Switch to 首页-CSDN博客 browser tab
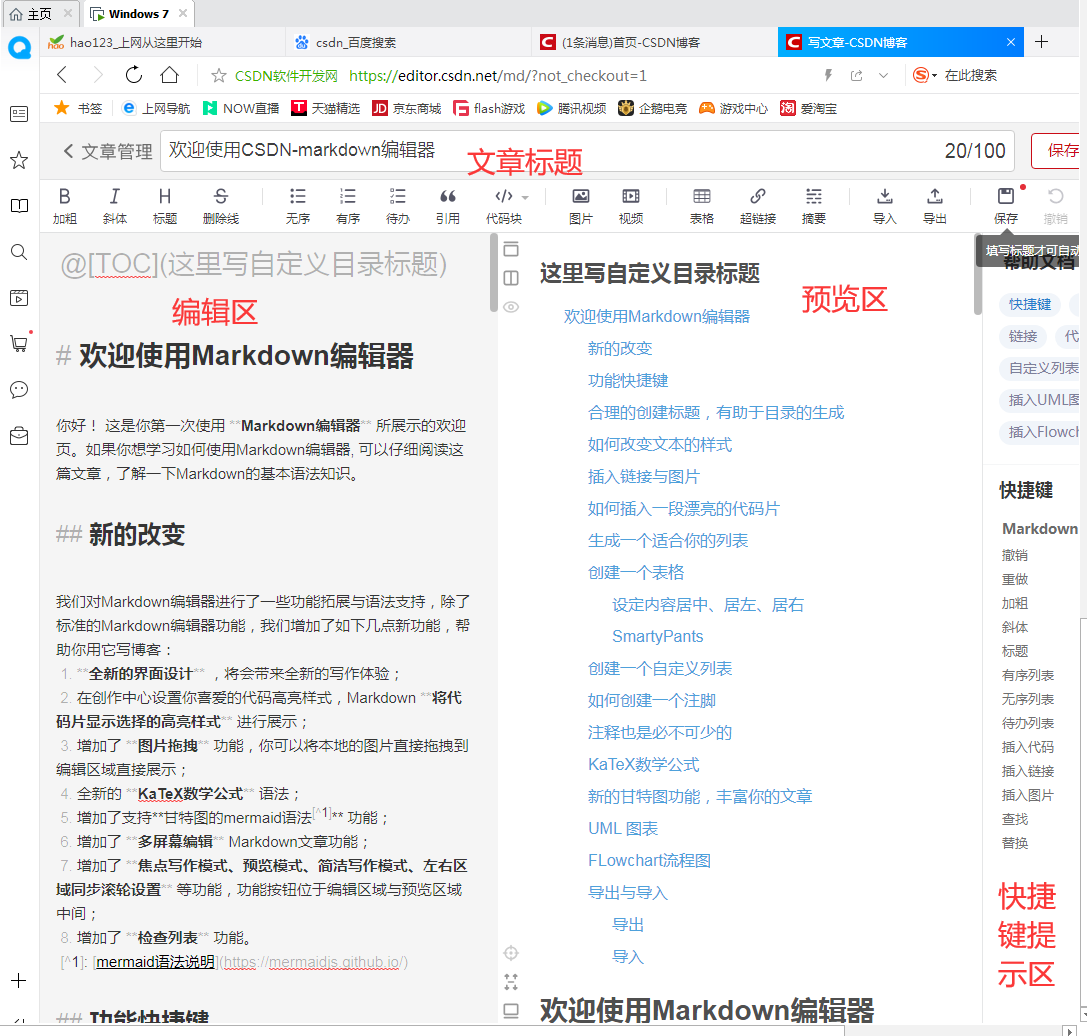This screenshot has width=1087, height=1036. (654, 42)
